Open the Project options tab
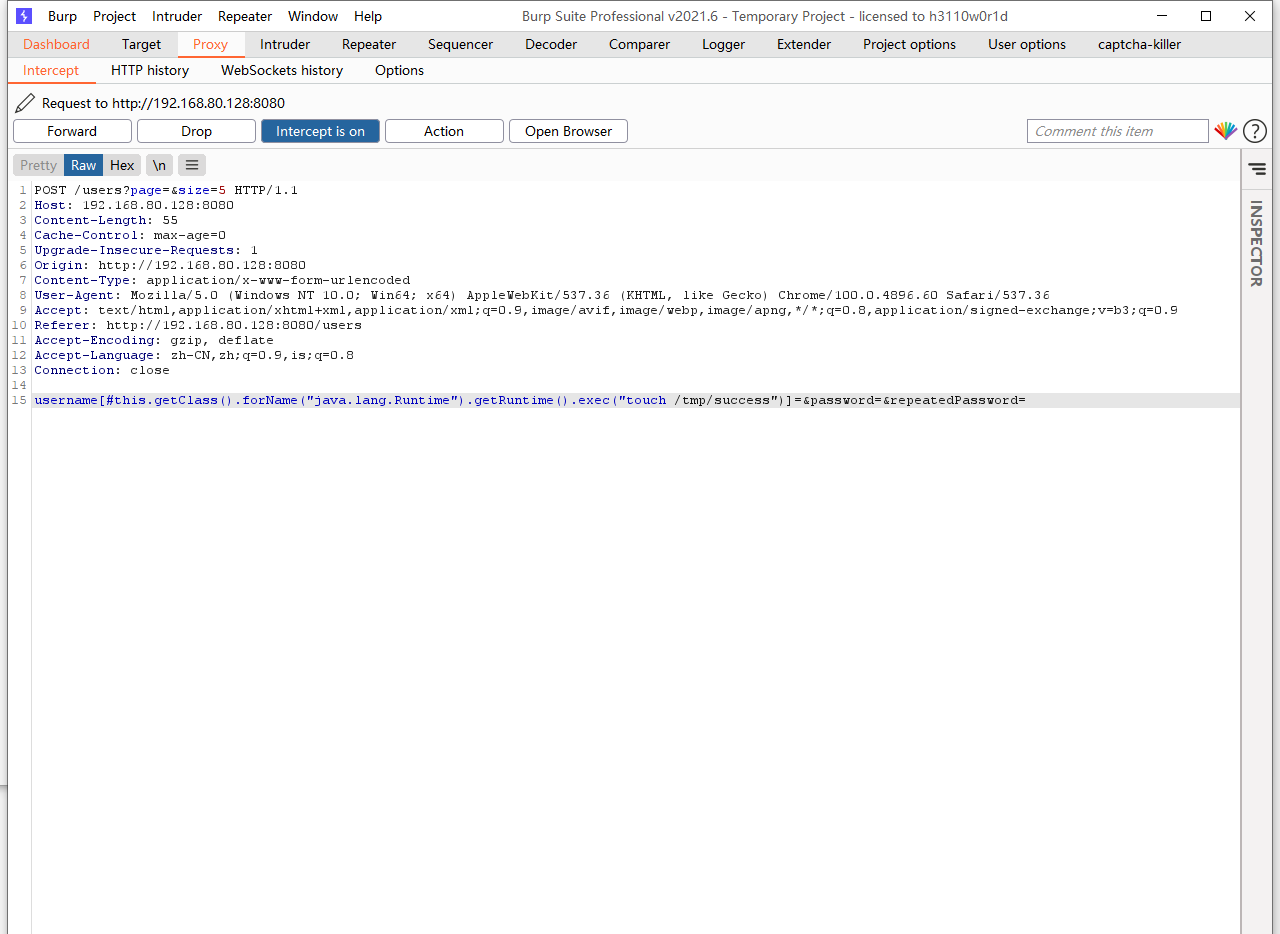Screen dimensions: 1280x934 pos(909,44)
